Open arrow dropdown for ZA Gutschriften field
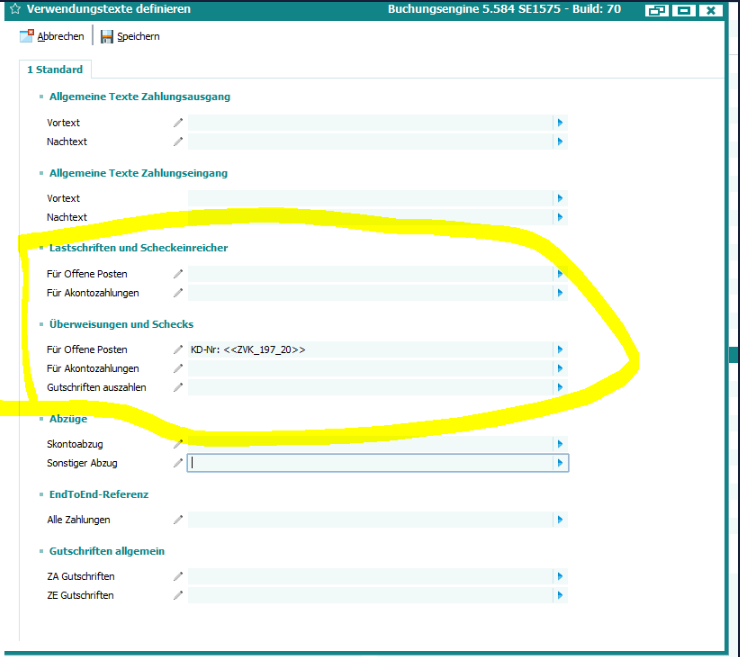Image resolution: width=740 pixels, height=657 pixels. coord(561,577)
